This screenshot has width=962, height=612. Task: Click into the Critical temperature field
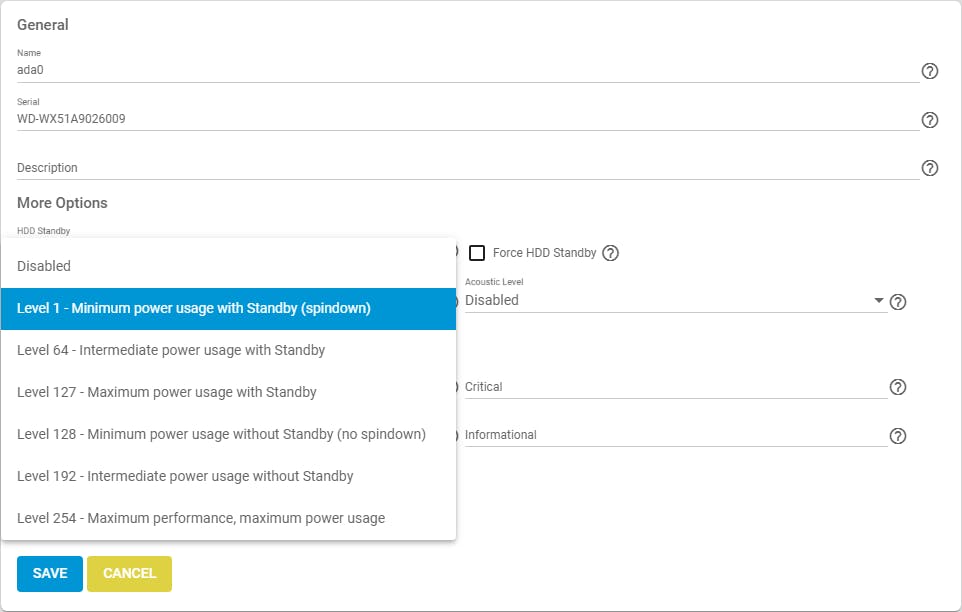point(675,387)
